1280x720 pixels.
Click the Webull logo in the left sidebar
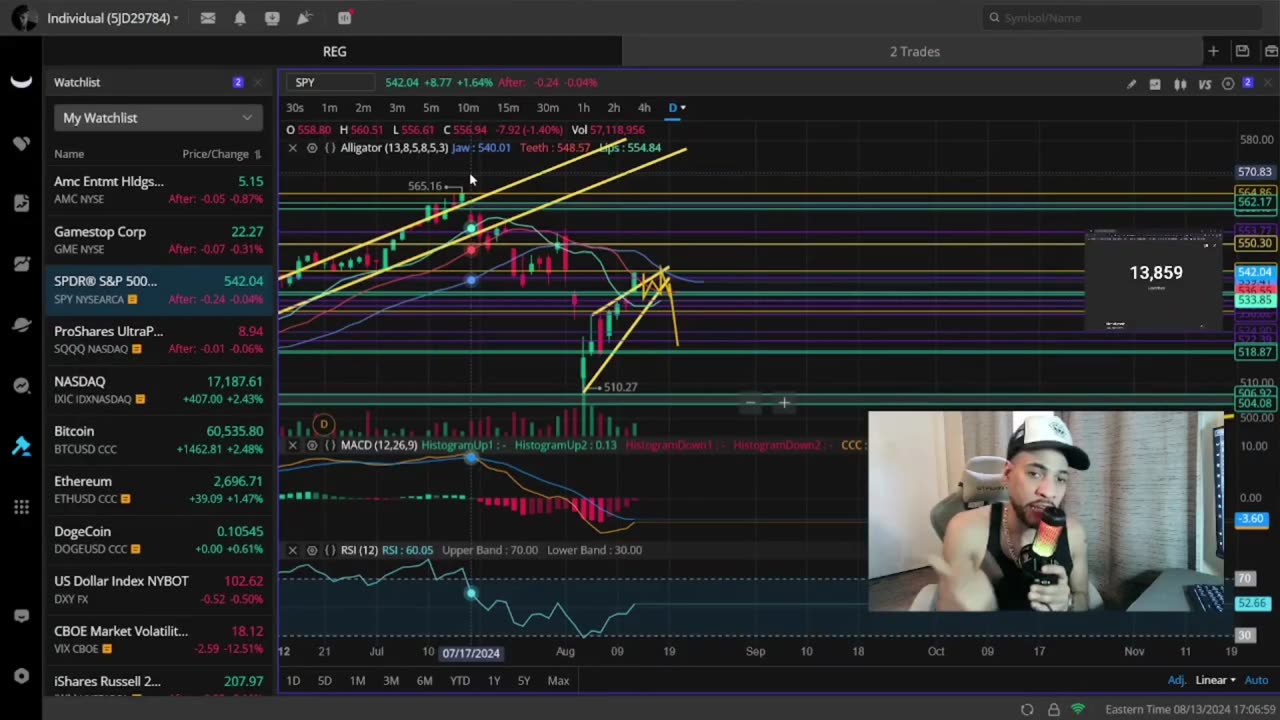[21, 82]
